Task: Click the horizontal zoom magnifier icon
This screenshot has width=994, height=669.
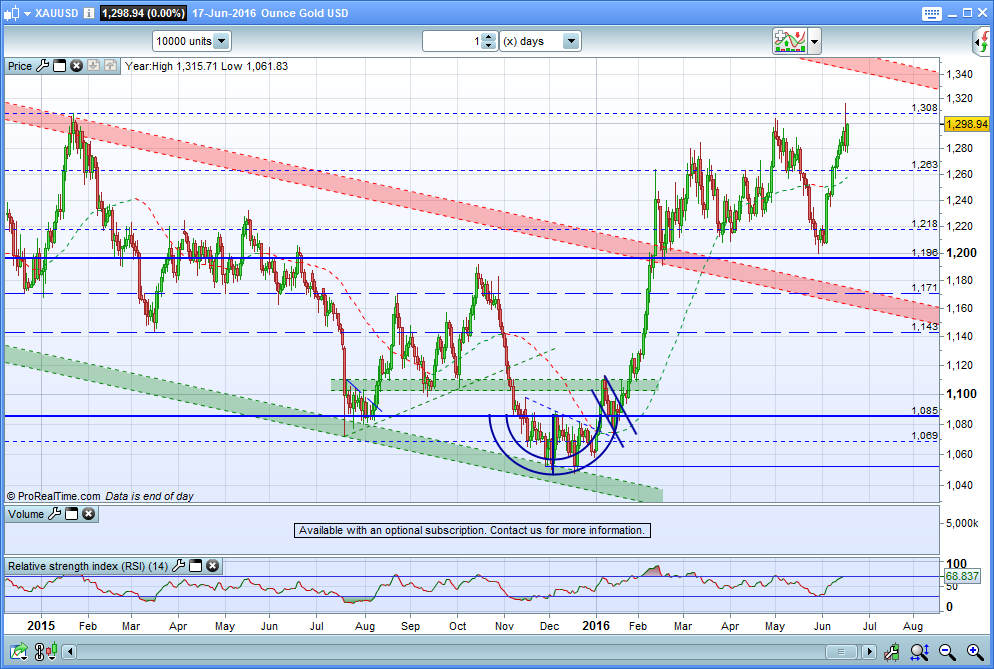Action: pyautogui.click(x=919, y=651)
